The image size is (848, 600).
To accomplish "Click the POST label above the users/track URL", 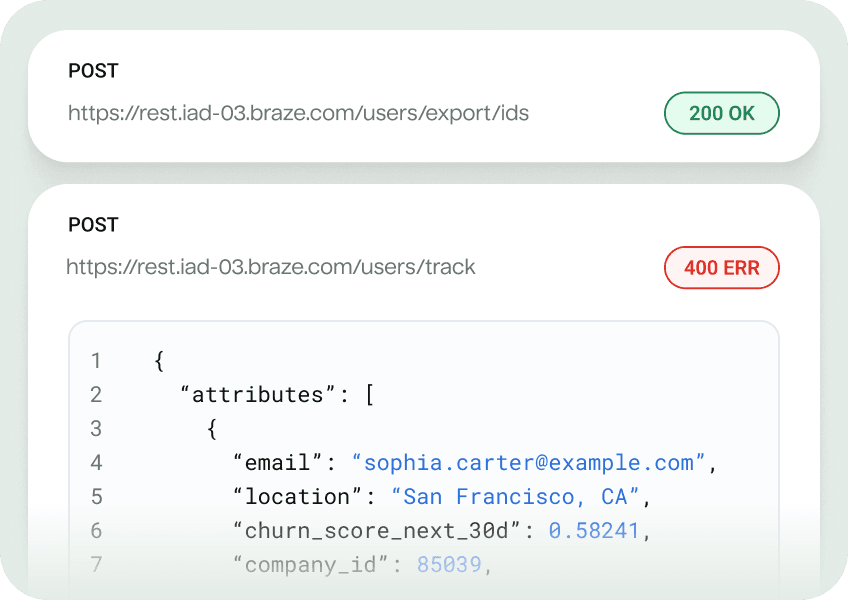I will [x=93, y=225].
